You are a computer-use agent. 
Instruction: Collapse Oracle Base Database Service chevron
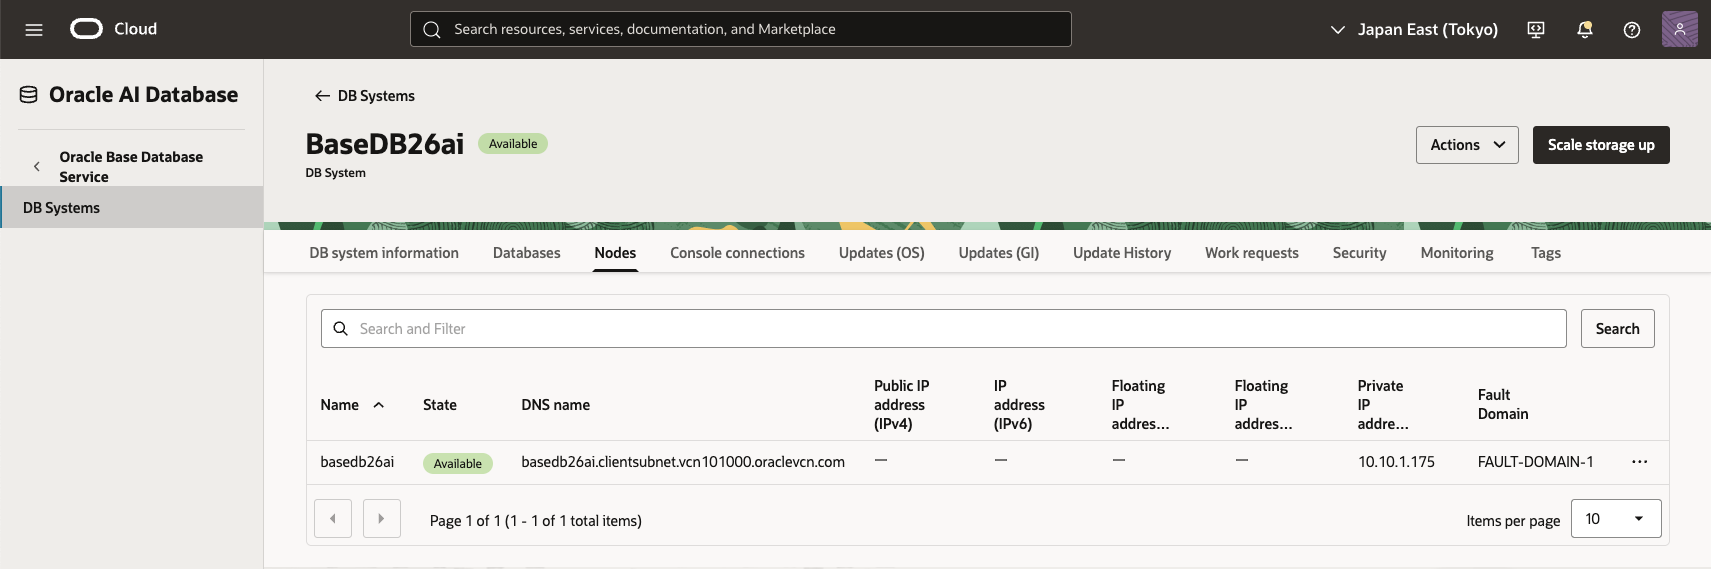point(37,167)
